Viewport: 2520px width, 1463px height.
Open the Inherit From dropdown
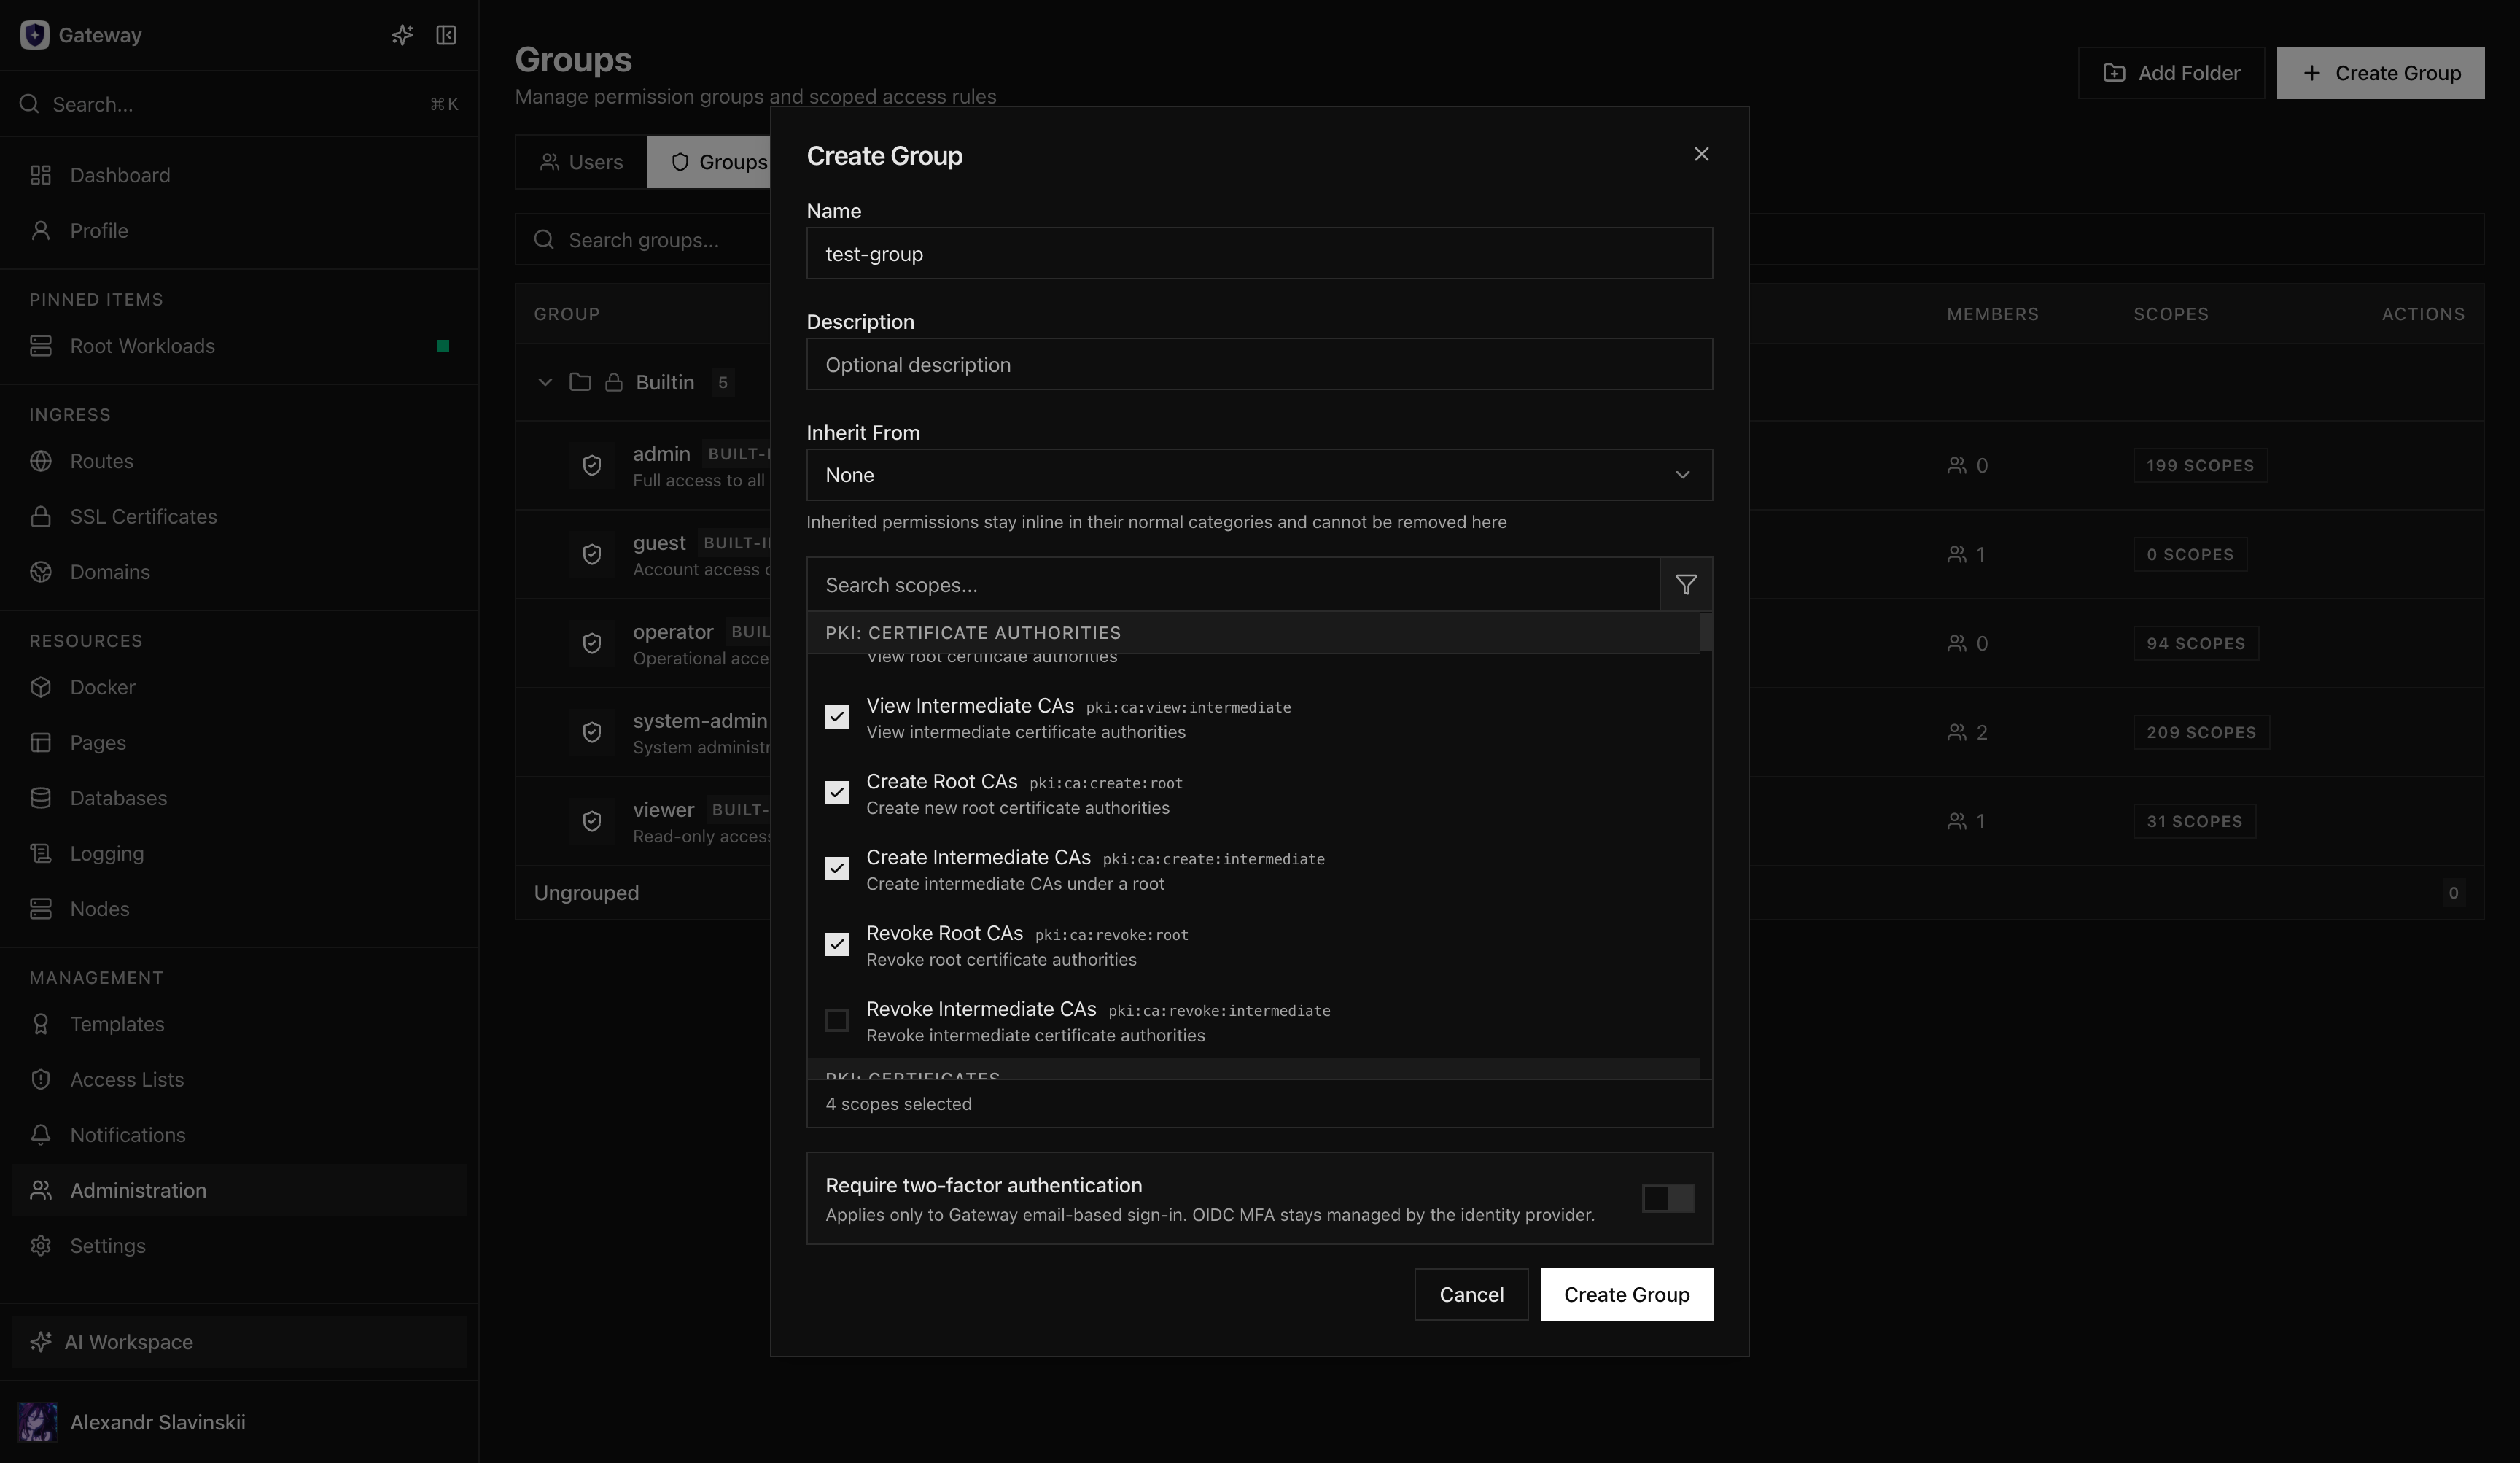(x=1259, y=475)
